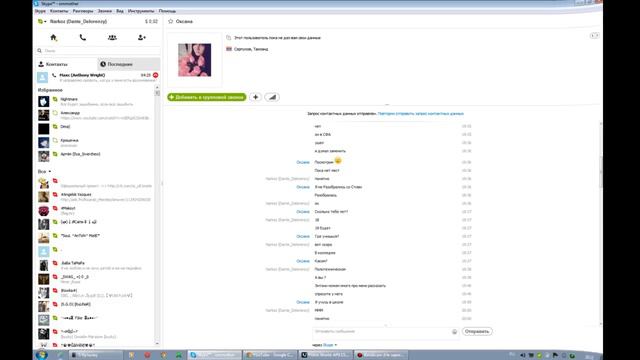Click the chat history scrollbar thumb
The image size is (640, 360).
point(600,171)
